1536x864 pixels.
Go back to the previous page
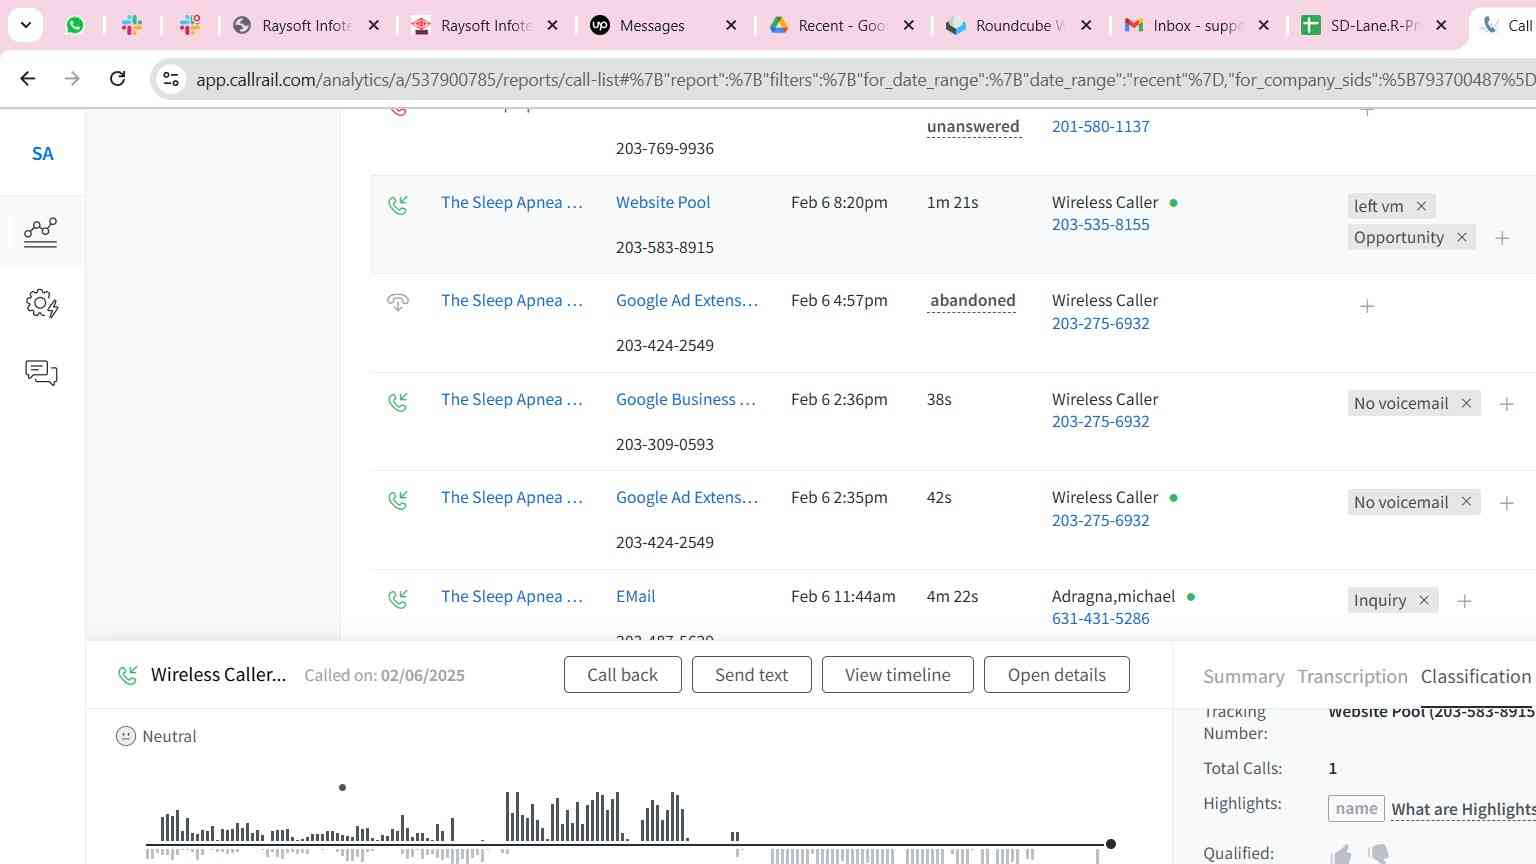pyautogui.click(x=28, y=78)
